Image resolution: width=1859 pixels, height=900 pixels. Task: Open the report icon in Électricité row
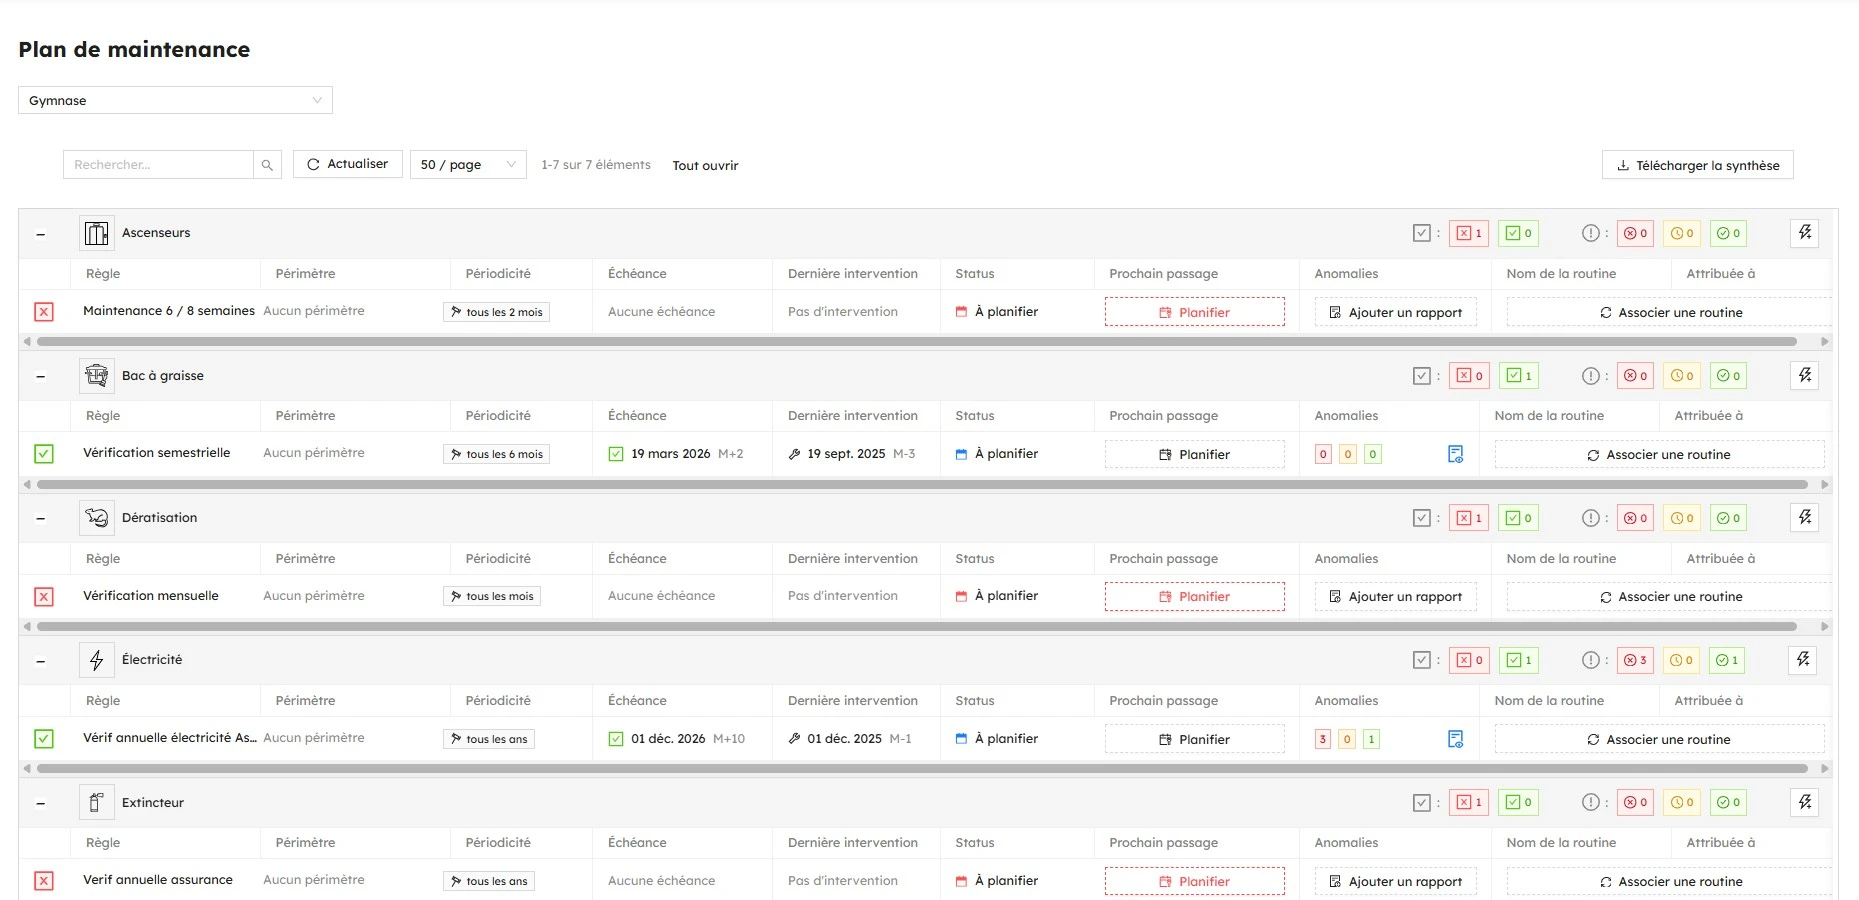pos(1455,739)
